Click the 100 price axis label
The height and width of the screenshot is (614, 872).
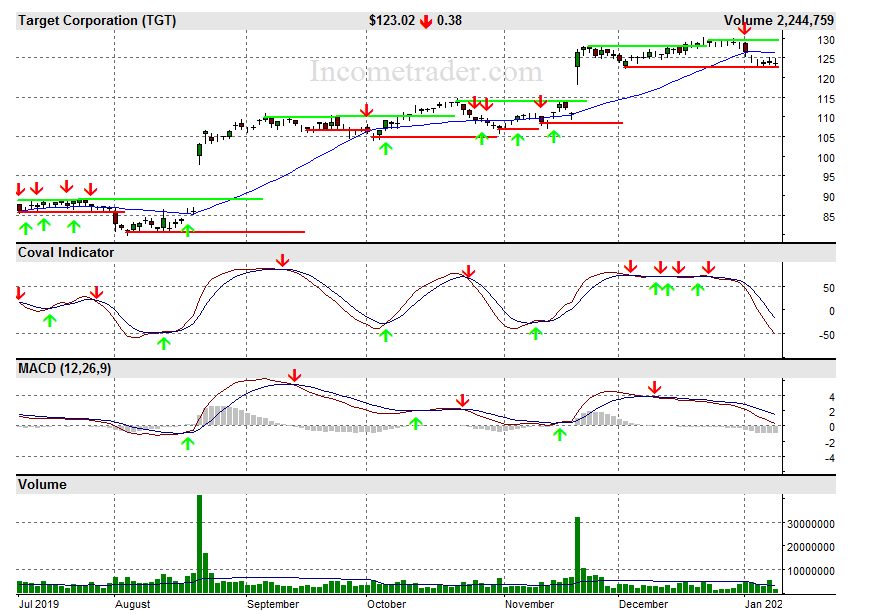[826, 158]
